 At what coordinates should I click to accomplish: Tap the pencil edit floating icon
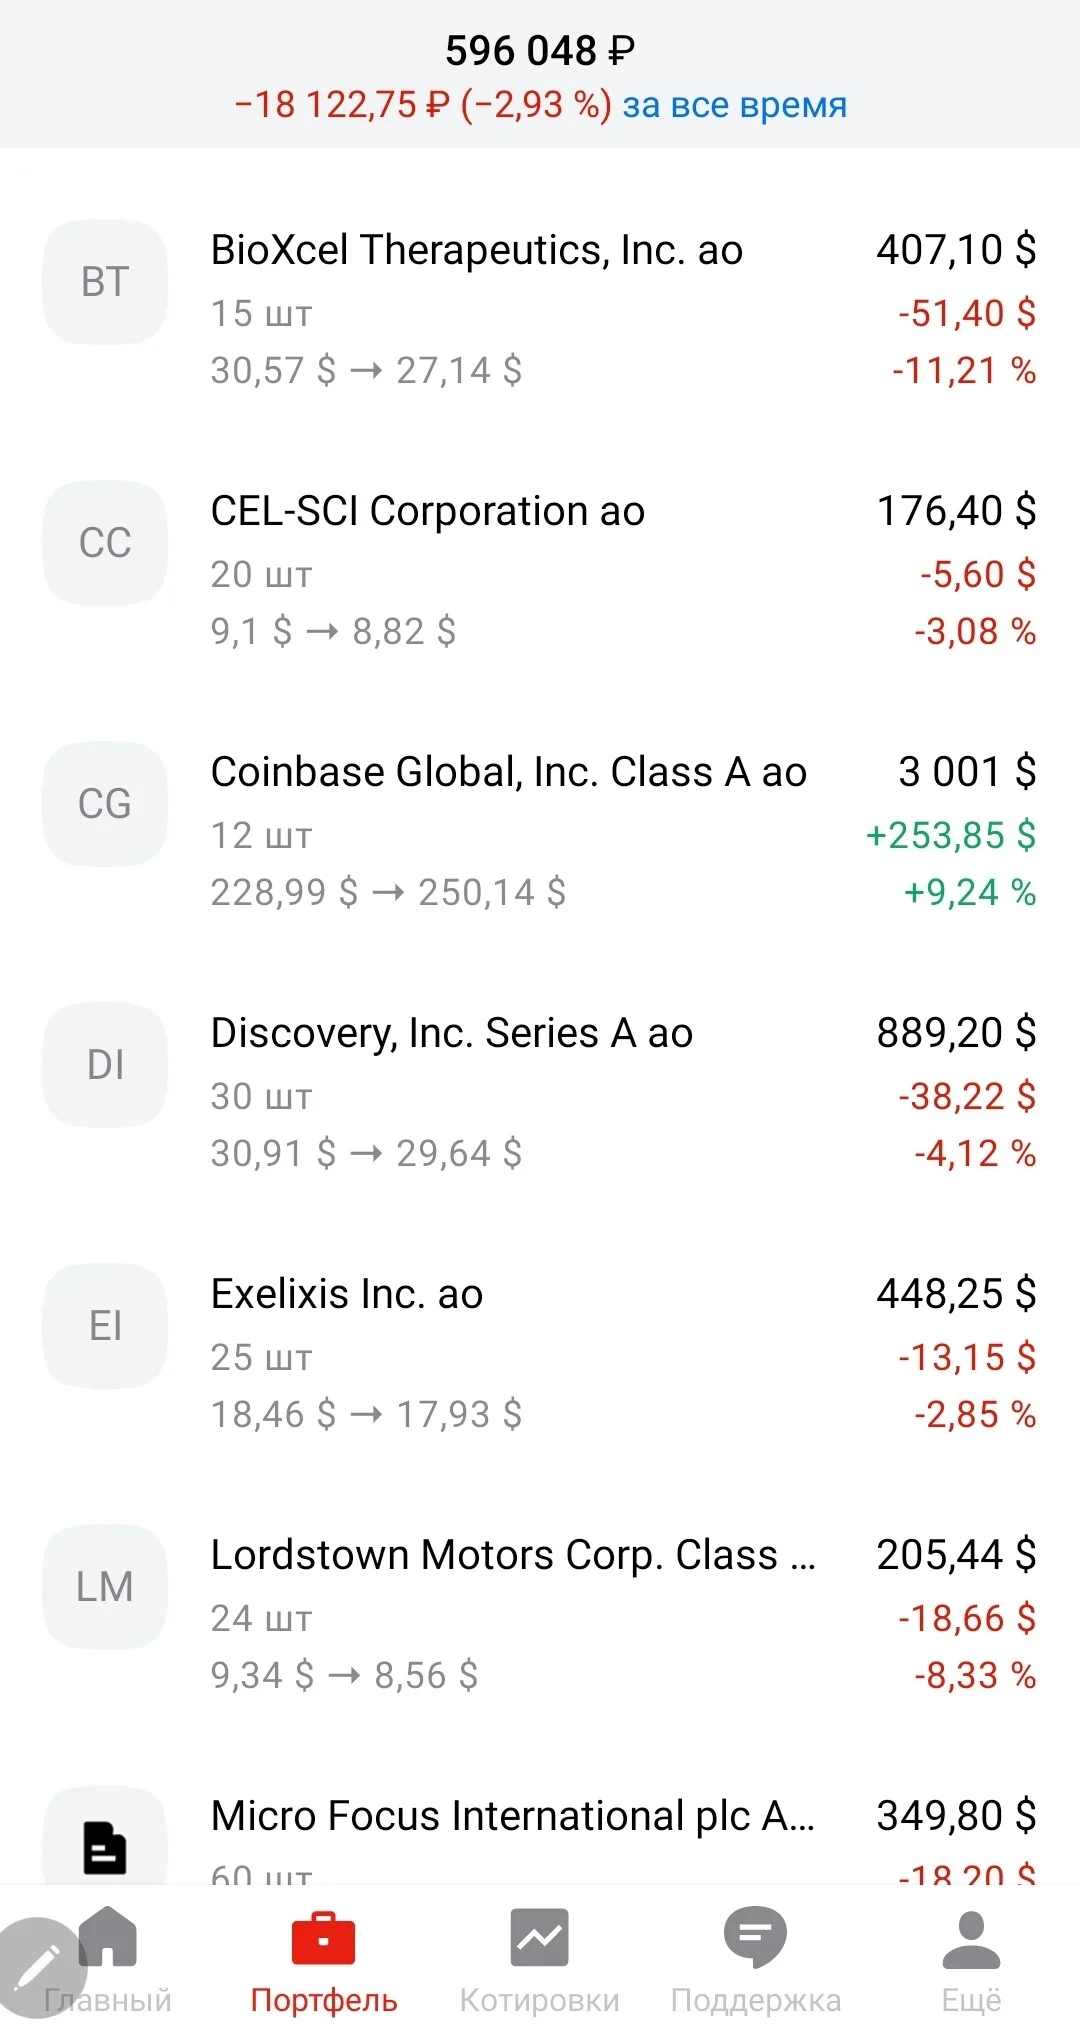(x=40, y=1967)
